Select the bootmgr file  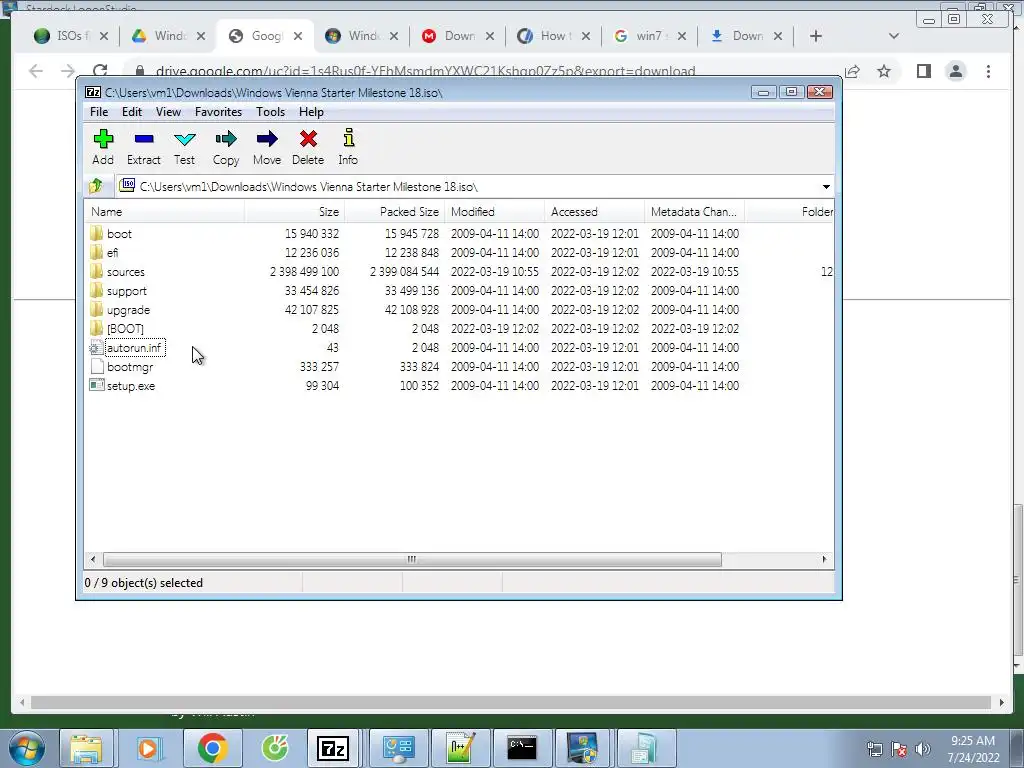(129, 367)
